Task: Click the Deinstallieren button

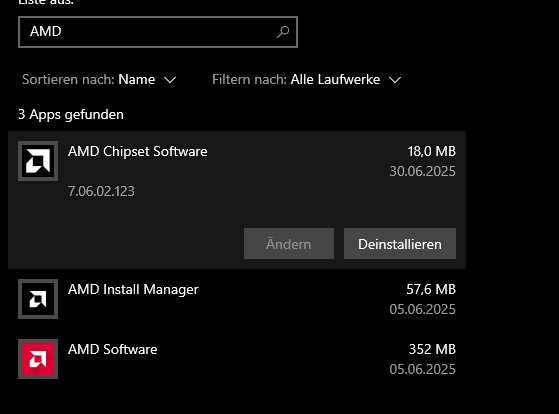Action: tap(400, 244)
